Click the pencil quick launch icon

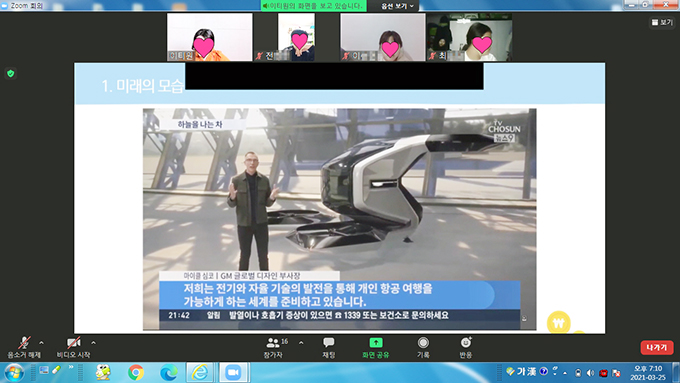56,370
